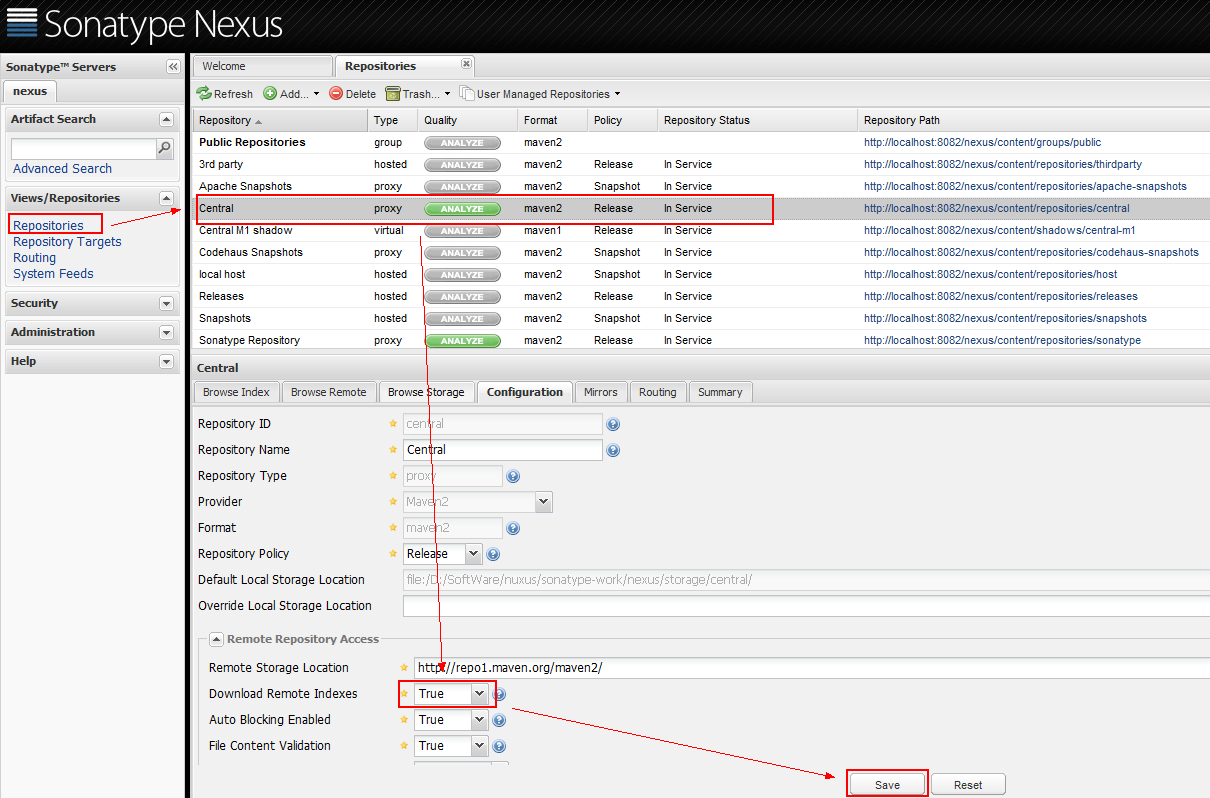Reset the repository configuration form

968,785
